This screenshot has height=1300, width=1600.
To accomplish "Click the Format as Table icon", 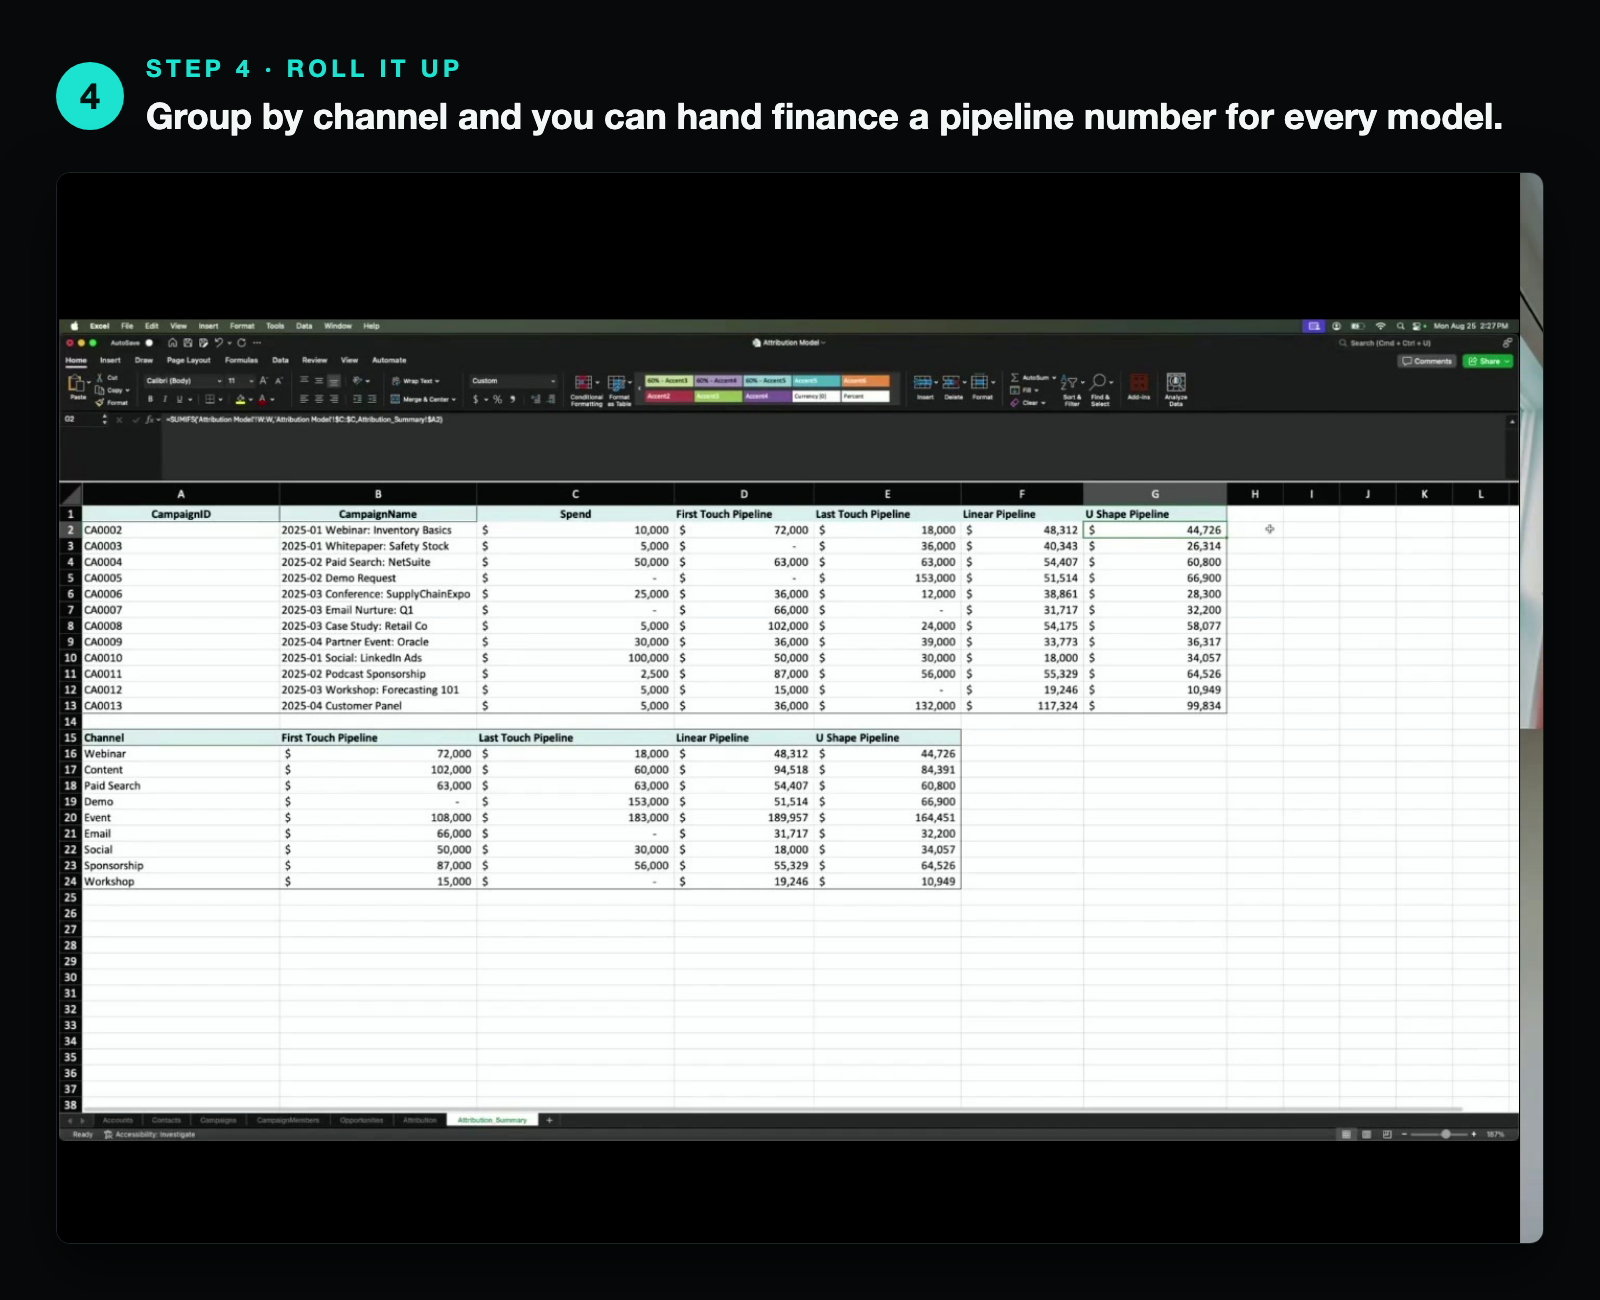I will point(617,383).
